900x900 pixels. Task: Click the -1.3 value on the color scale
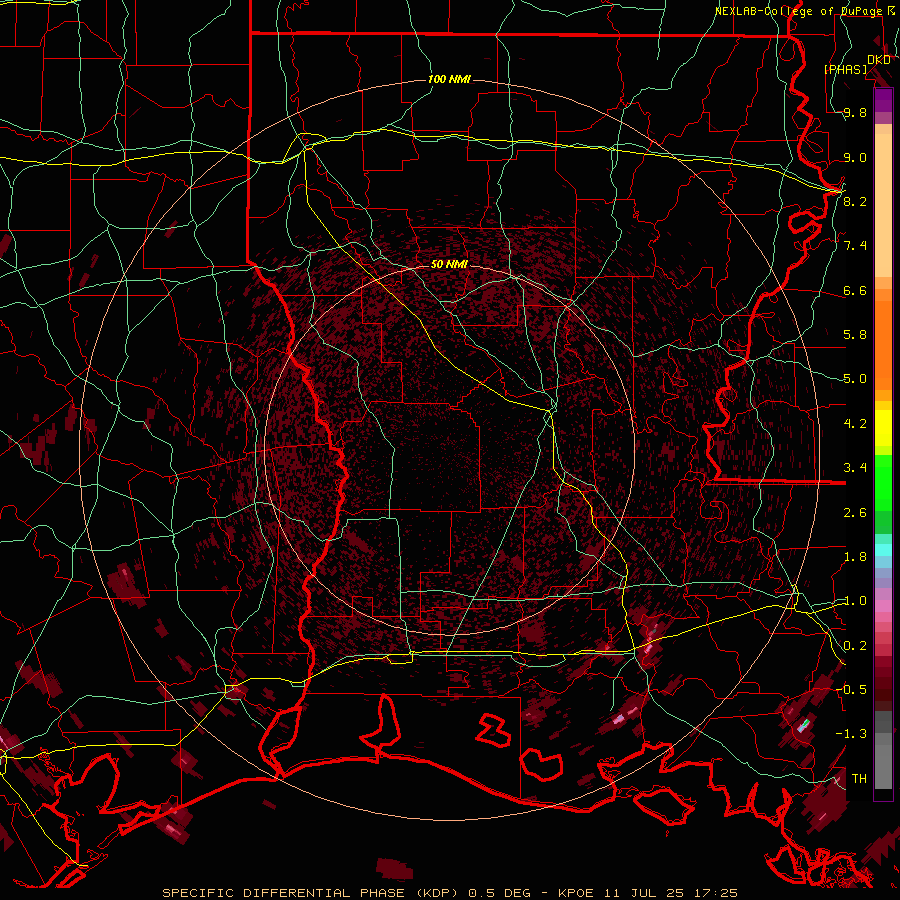[x=851, y=734]
